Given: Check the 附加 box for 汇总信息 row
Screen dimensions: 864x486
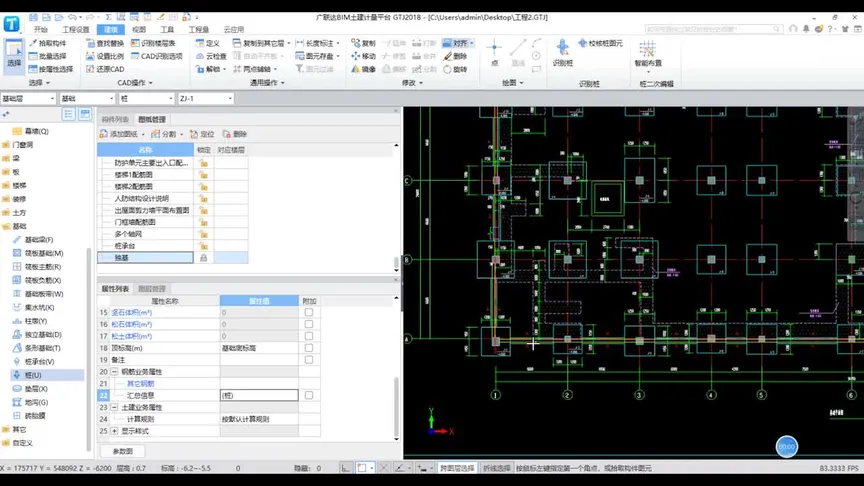Looking at the screenshot, I should click(309, 395).
